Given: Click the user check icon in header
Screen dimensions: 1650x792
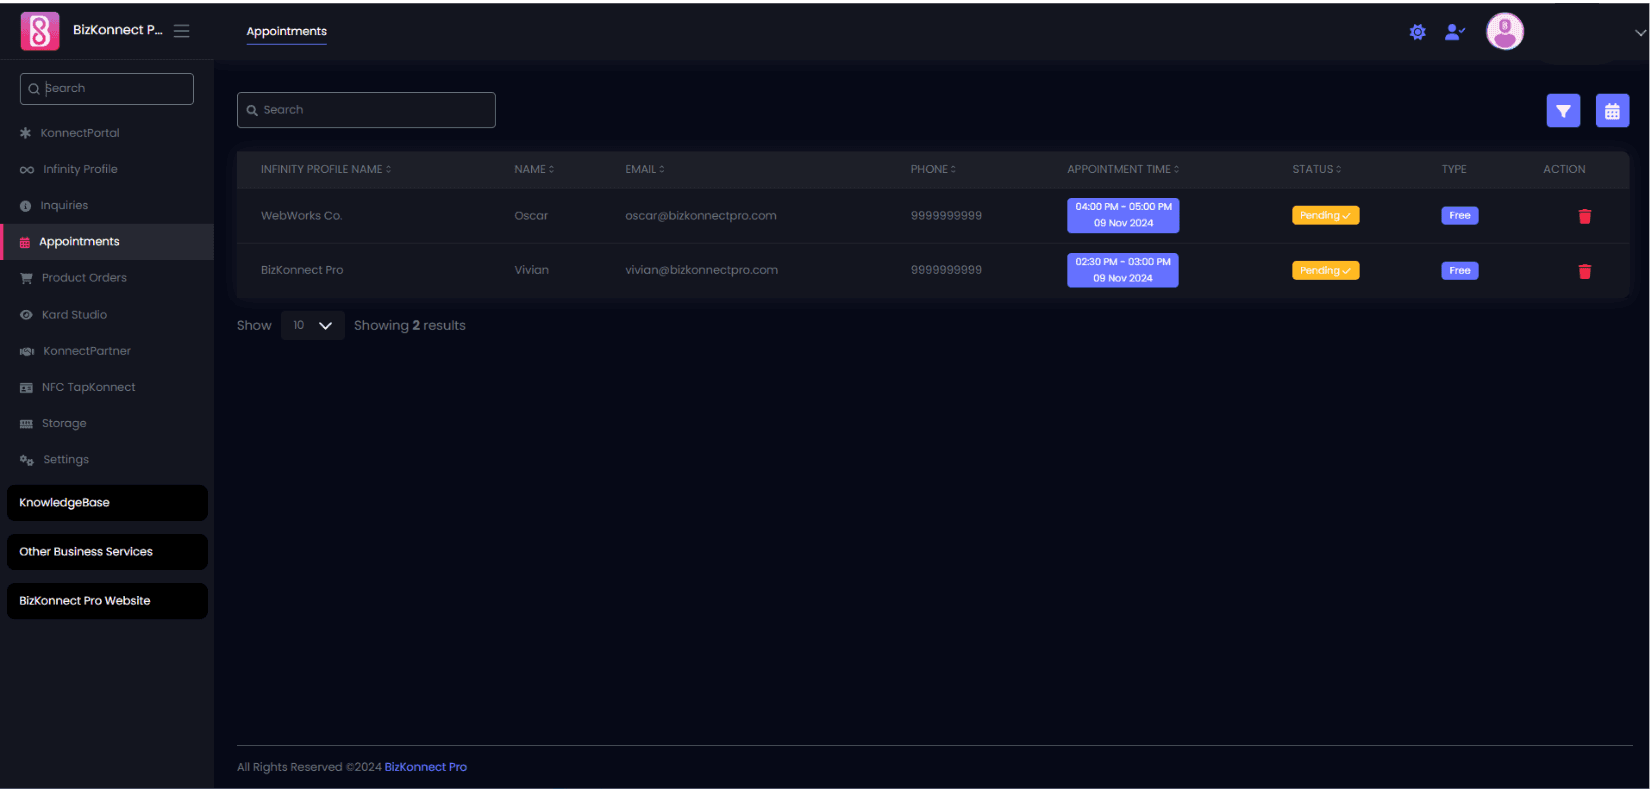Looking at the screenshot, I should click(1455, 32).
